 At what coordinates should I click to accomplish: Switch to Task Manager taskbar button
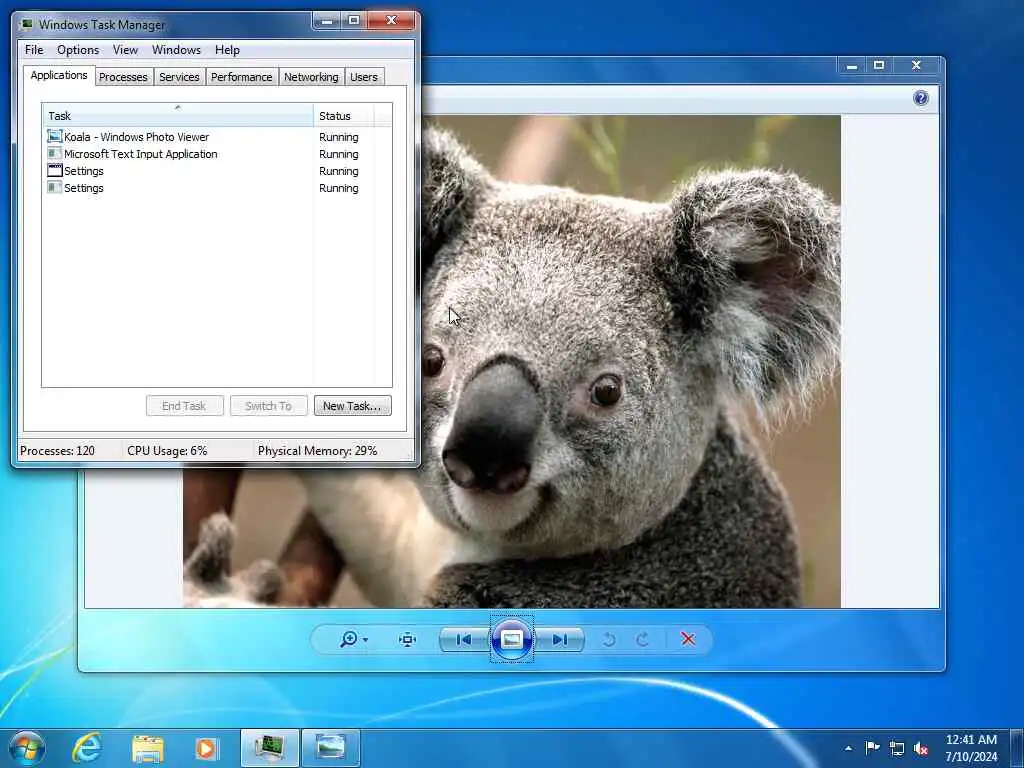point(269,748)
